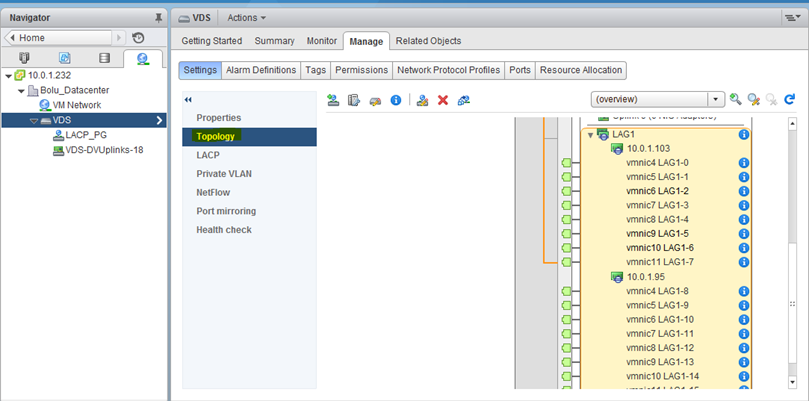This screenshot has height=401, width=809.
Task: Click info icon for vmnic4 LAG1-0
Action: click(743, 163)
